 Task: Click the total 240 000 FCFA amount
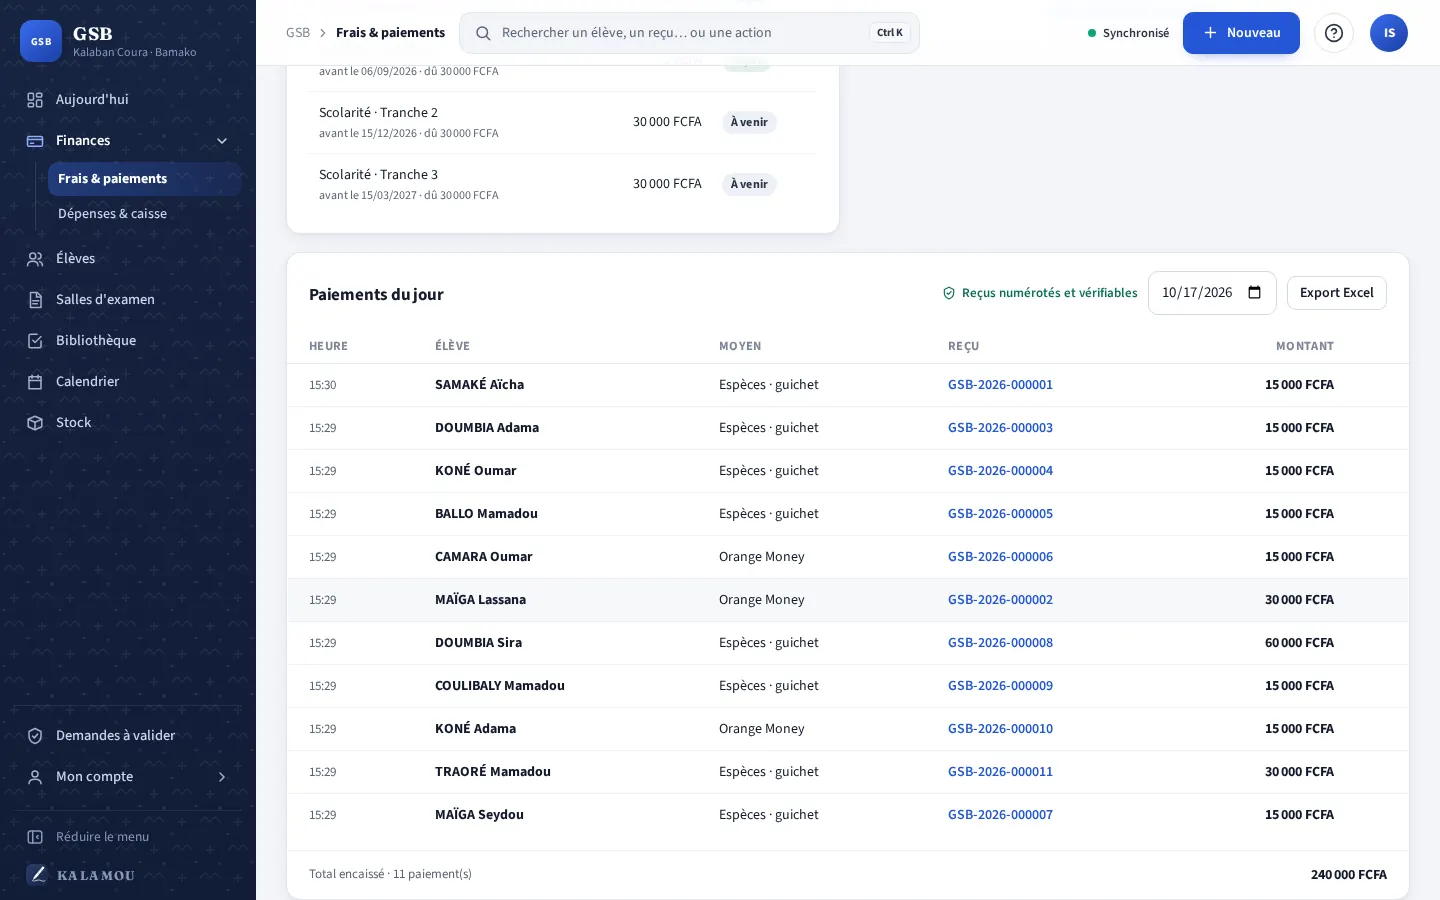pos(1348,875)
